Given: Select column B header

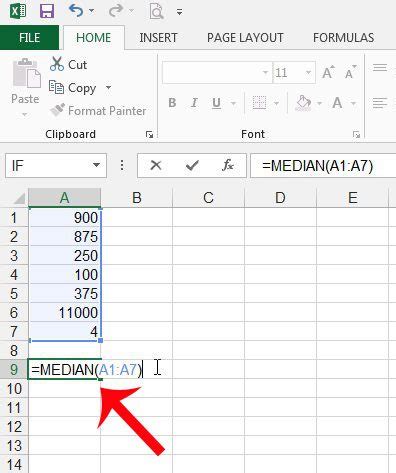Looking at the screenshot, I should tap(137, 198).
